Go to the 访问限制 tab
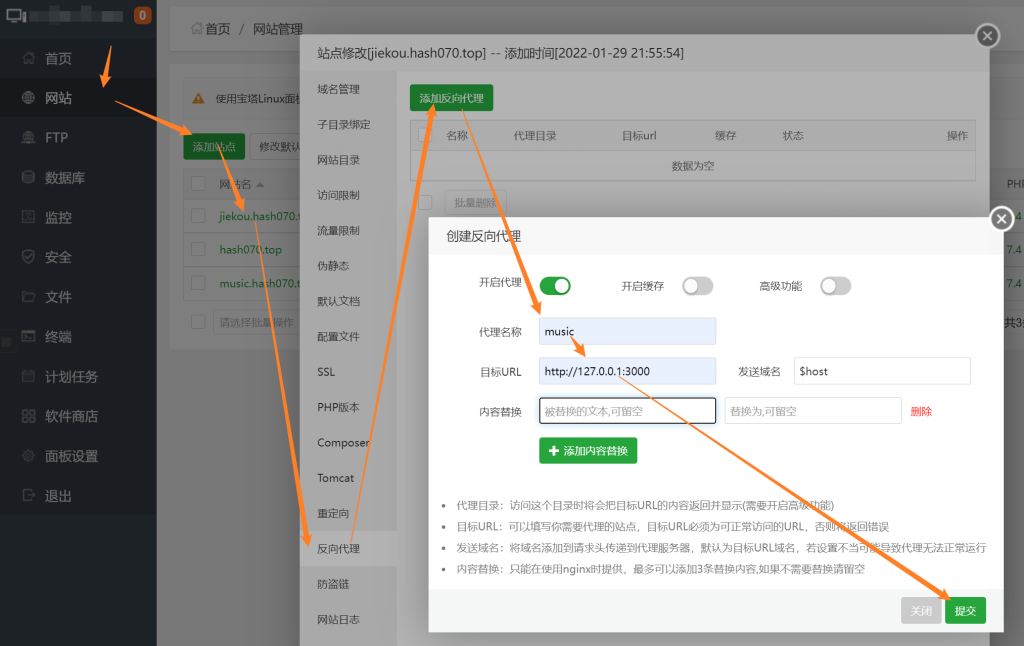The image size is (1024, 646). pos(348,195)
